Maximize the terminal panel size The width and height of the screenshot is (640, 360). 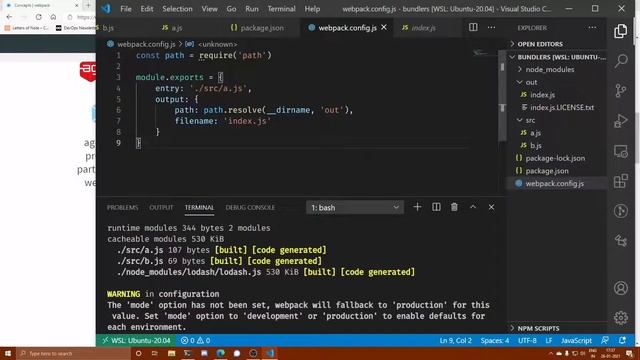pos(473,207)
